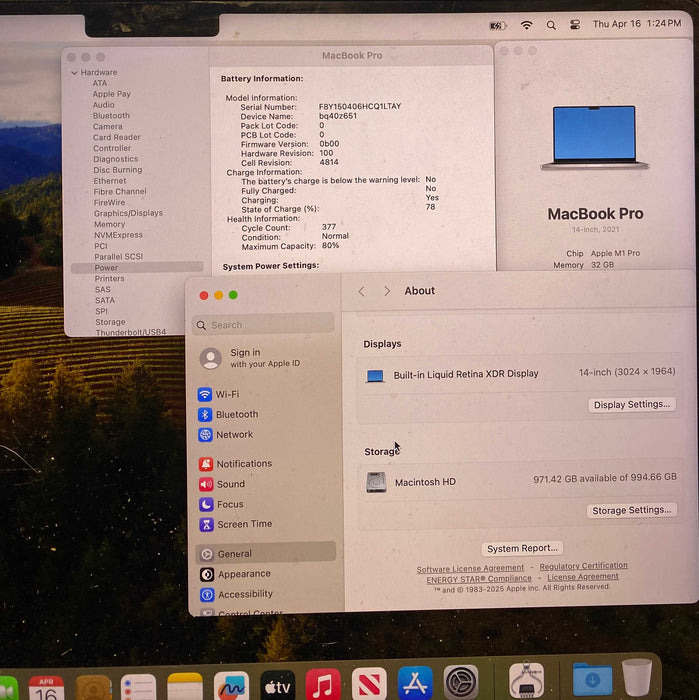Select Bluetooth in System Information sidebar

tap(111, 116)
